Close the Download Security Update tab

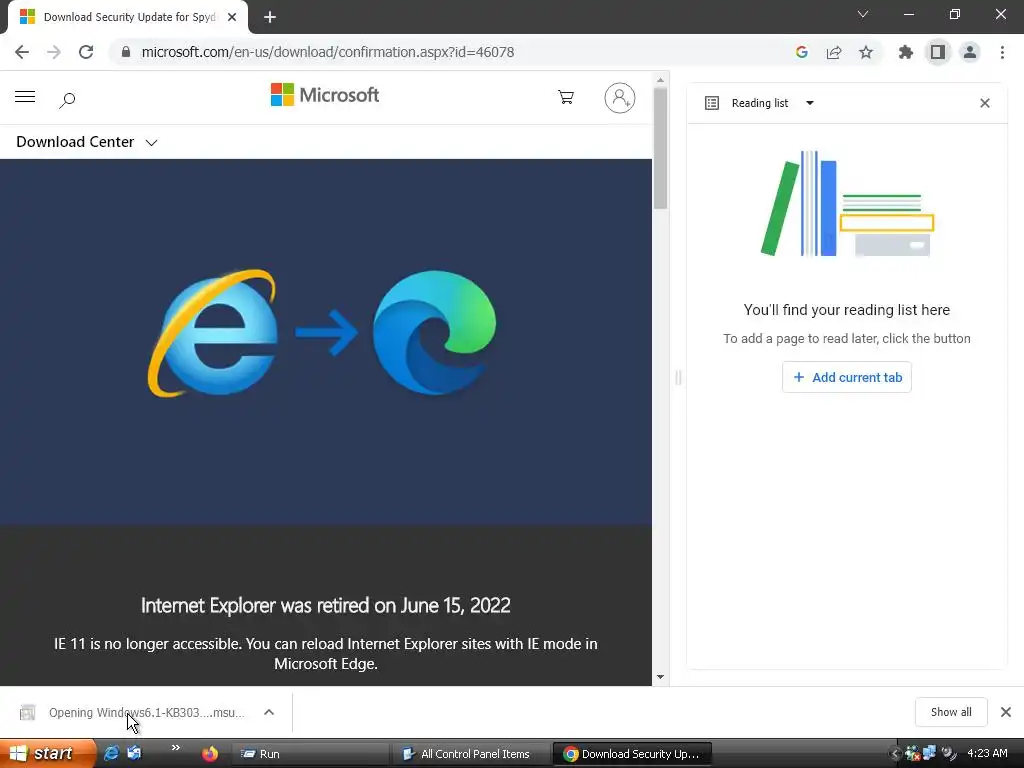pyautogui.click(x=232, y=18)
